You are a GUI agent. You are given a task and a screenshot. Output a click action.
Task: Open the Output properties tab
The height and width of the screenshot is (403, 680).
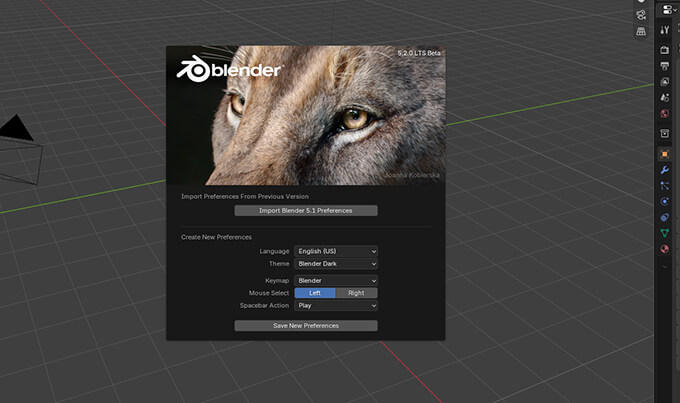664,66
